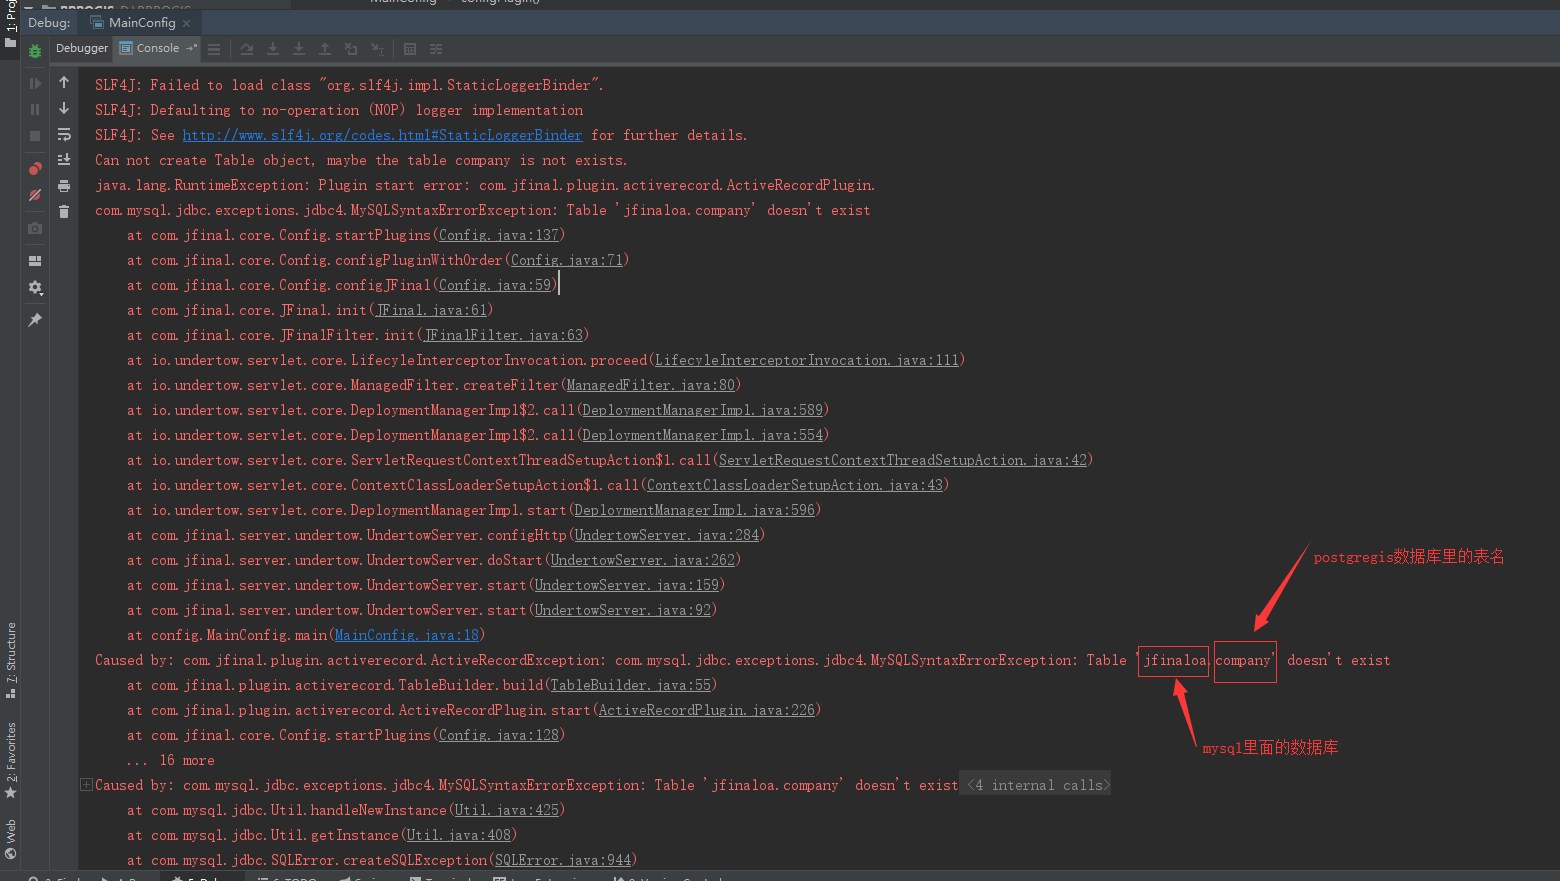Open the Config.java:137 stack link
Viewport: 1560px width, 881px height.
pos(499,235)
